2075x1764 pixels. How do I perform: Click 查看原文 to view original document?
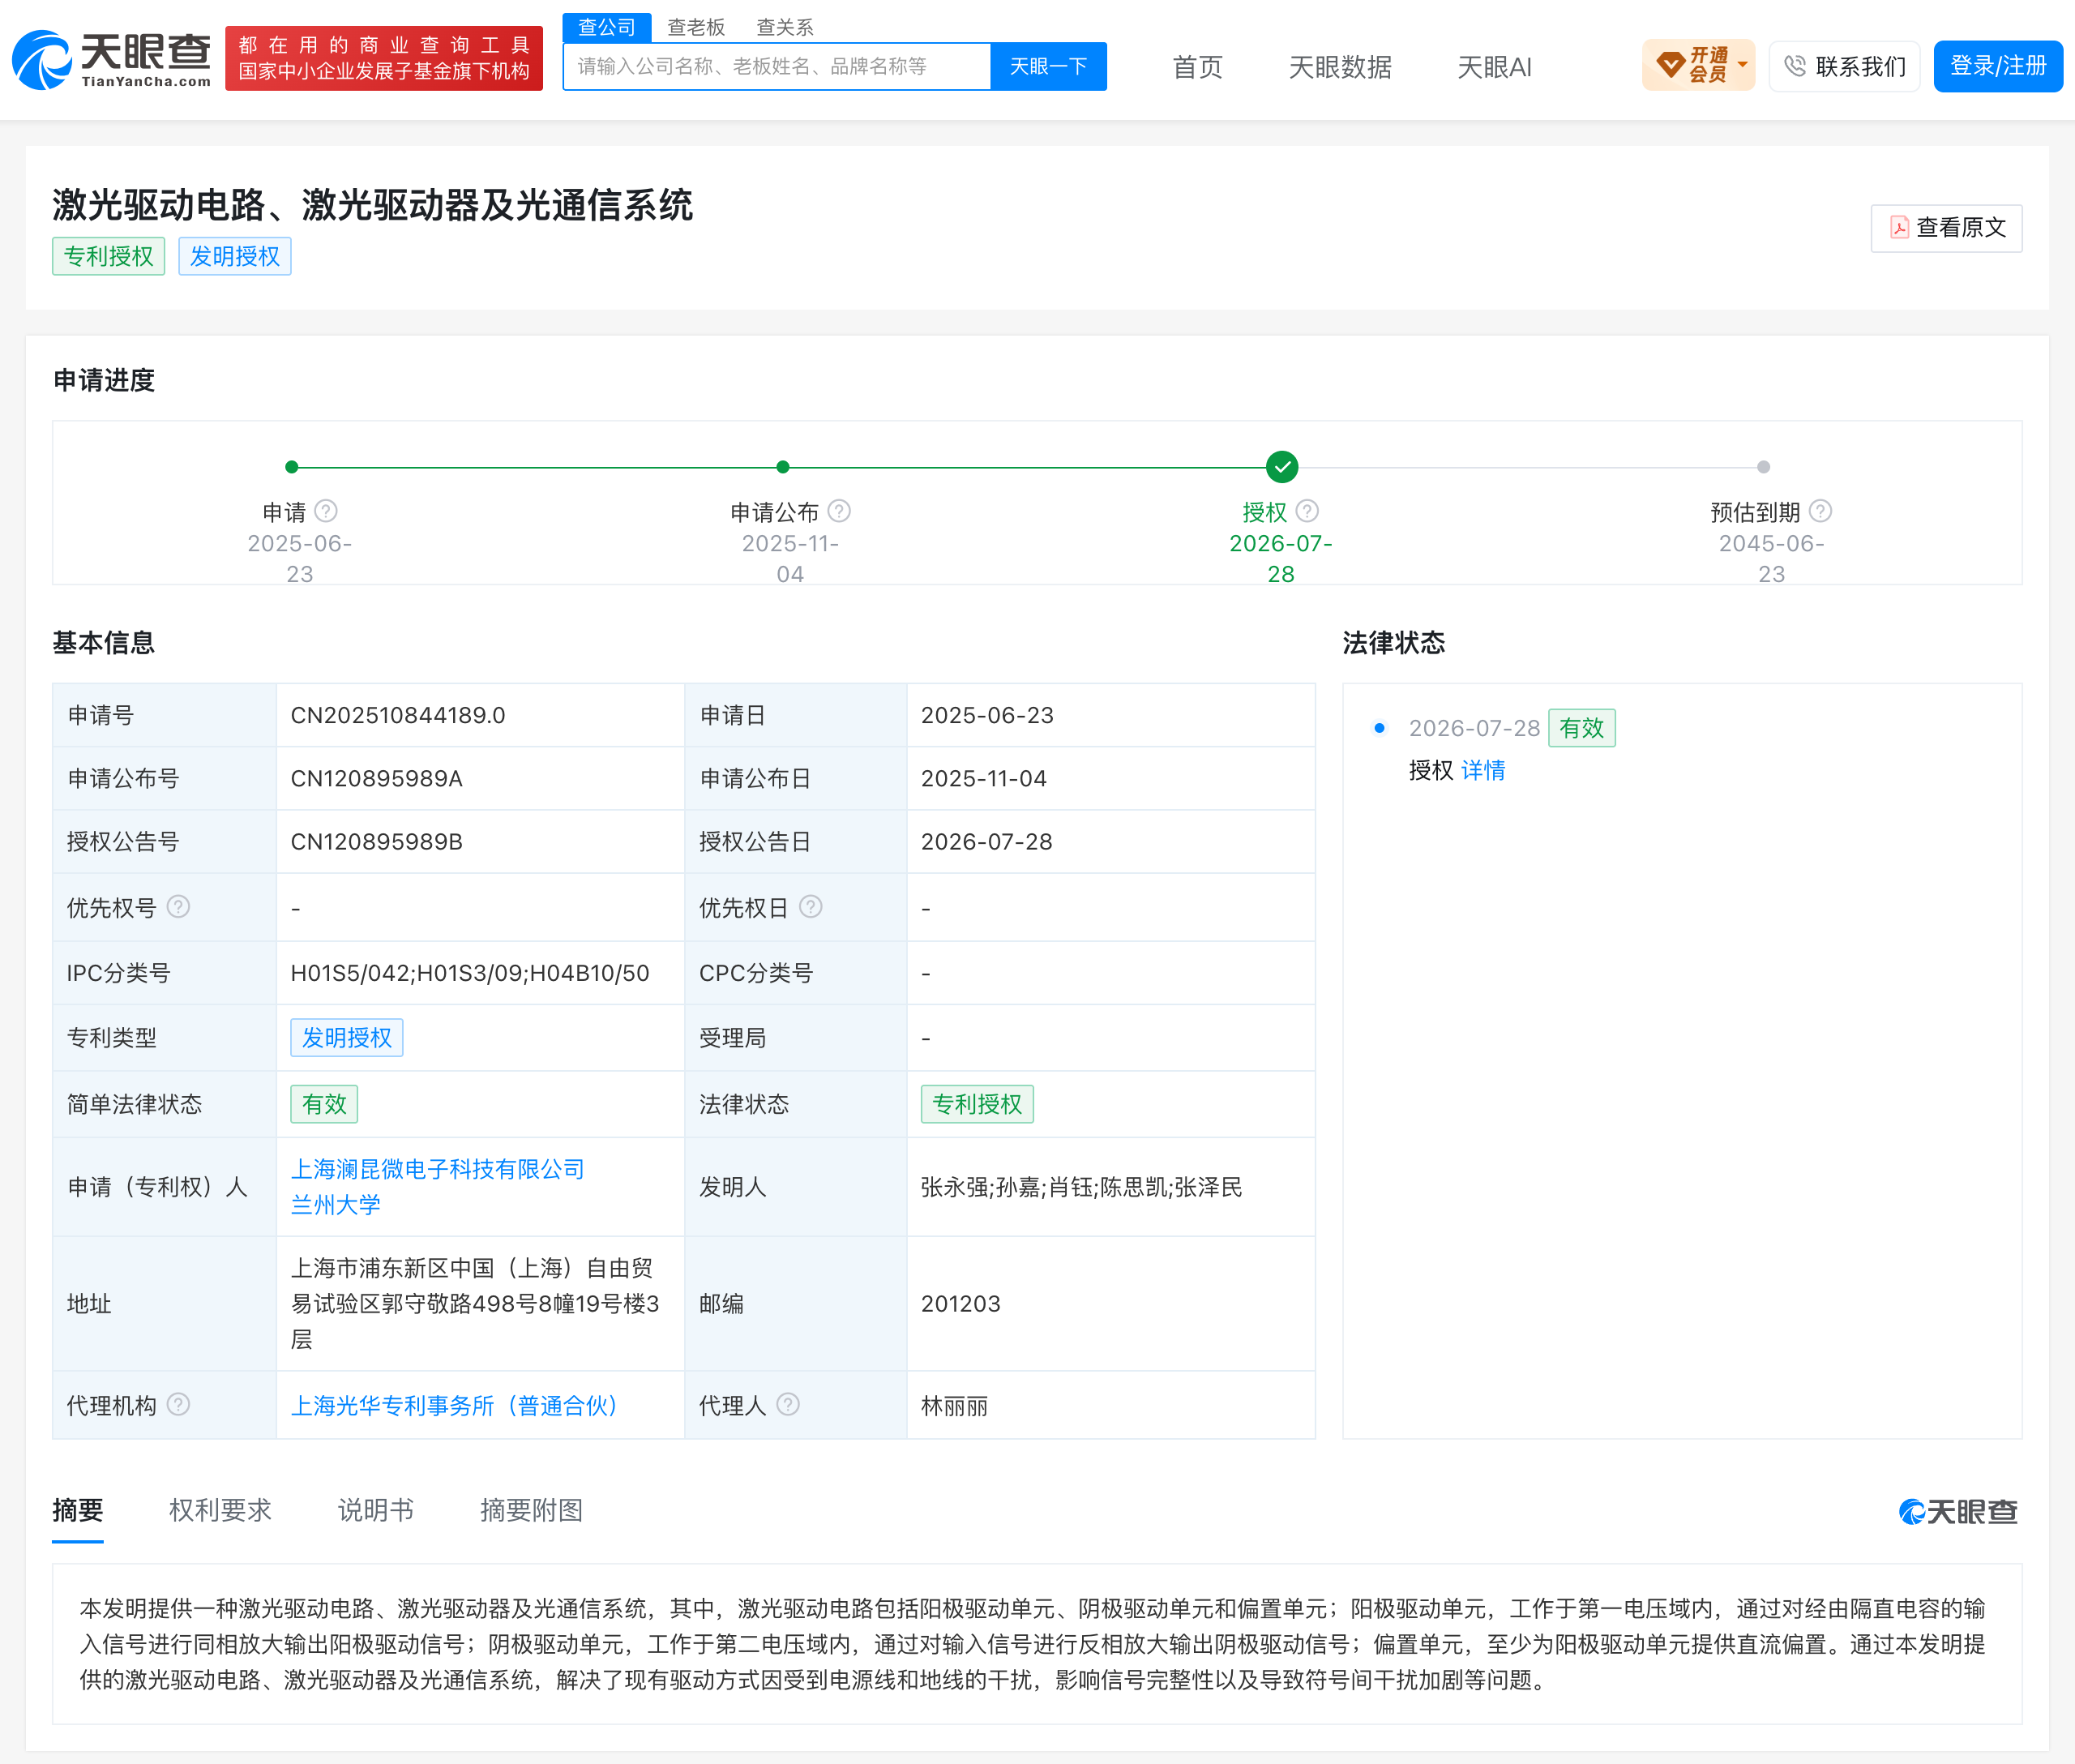click(1946, 228)
